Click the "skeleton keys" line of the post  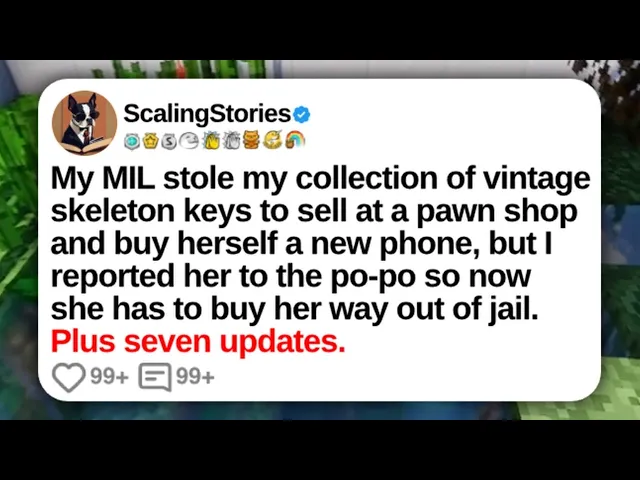313,211
